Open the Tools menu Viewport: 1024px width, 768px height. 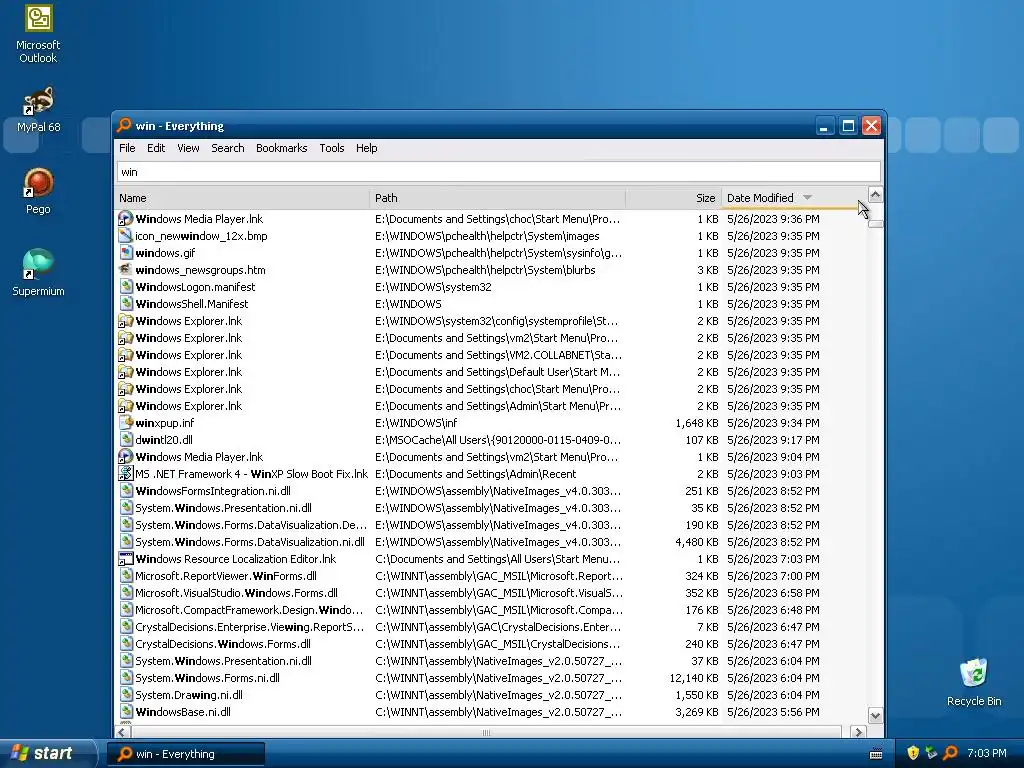point(332,148)
